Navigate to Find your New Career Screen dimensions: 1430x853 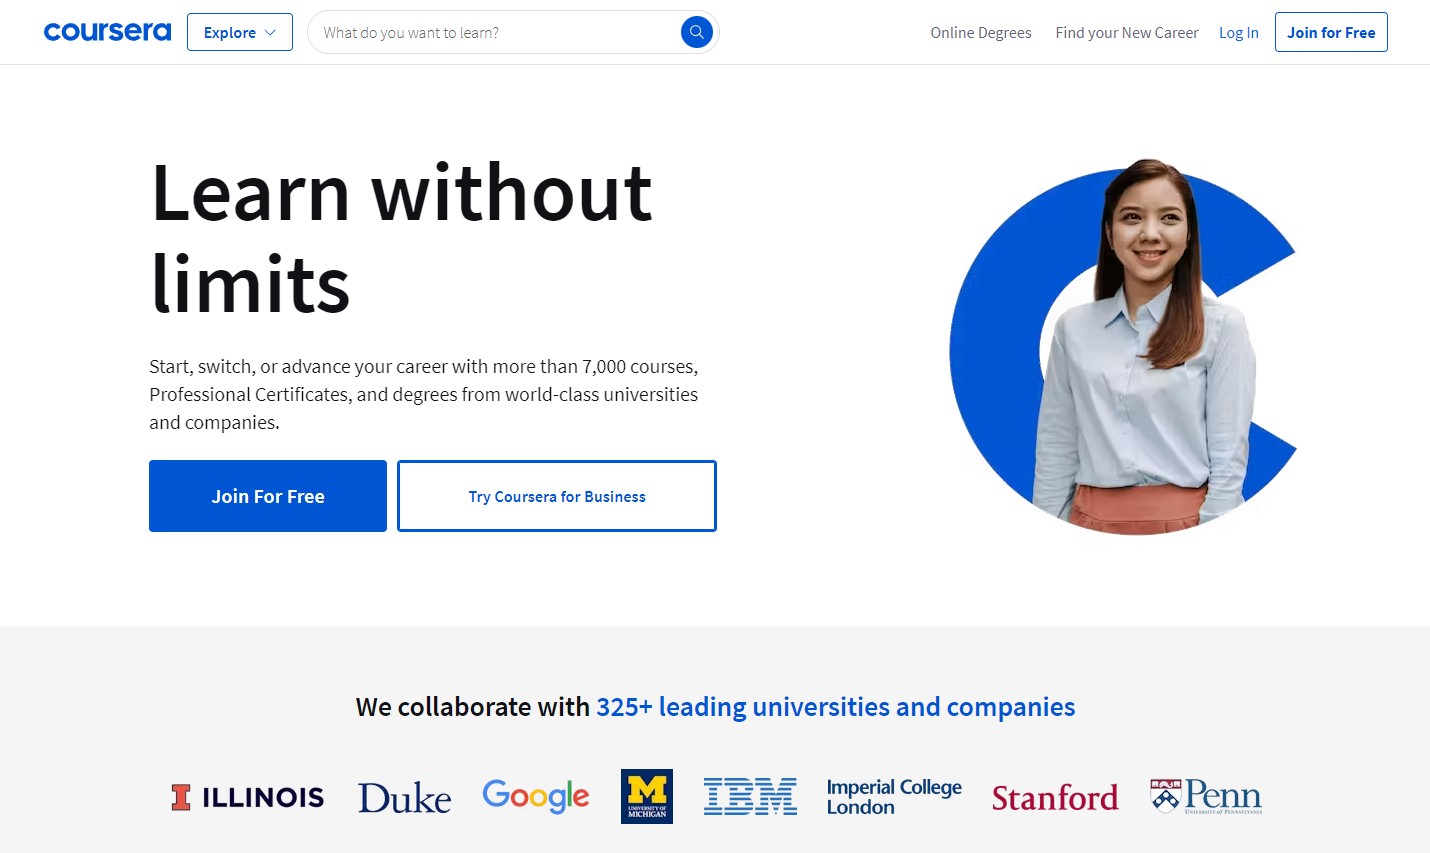(1126, 32)
